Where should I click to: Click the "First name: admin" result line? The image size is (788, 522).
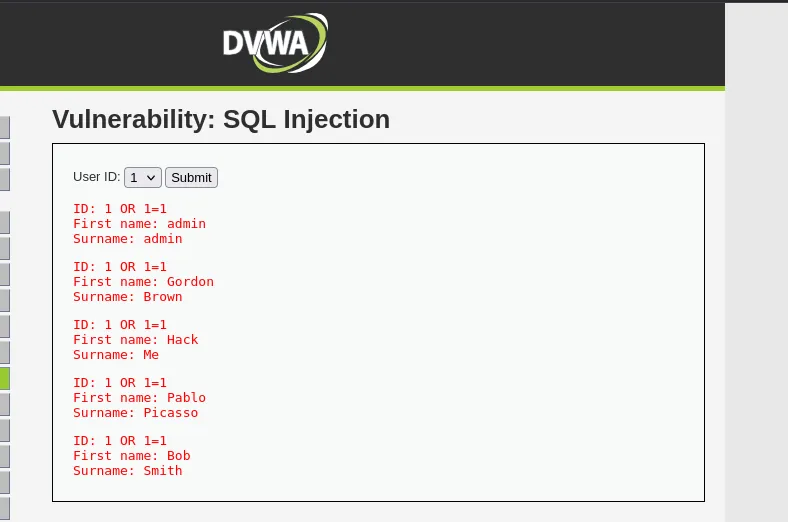click(x=139, y=224)
